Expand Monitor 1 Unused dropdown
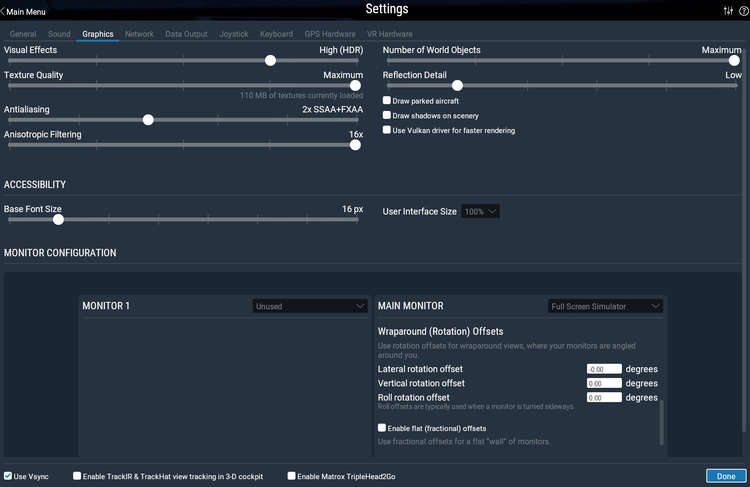750x487 pixels. pos(310,306)
